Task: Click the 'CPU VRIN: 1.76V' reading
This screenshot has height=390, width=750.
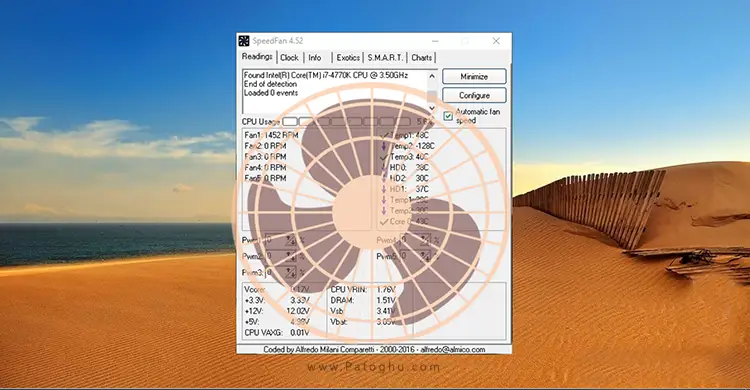Action: tap(363, 290)
